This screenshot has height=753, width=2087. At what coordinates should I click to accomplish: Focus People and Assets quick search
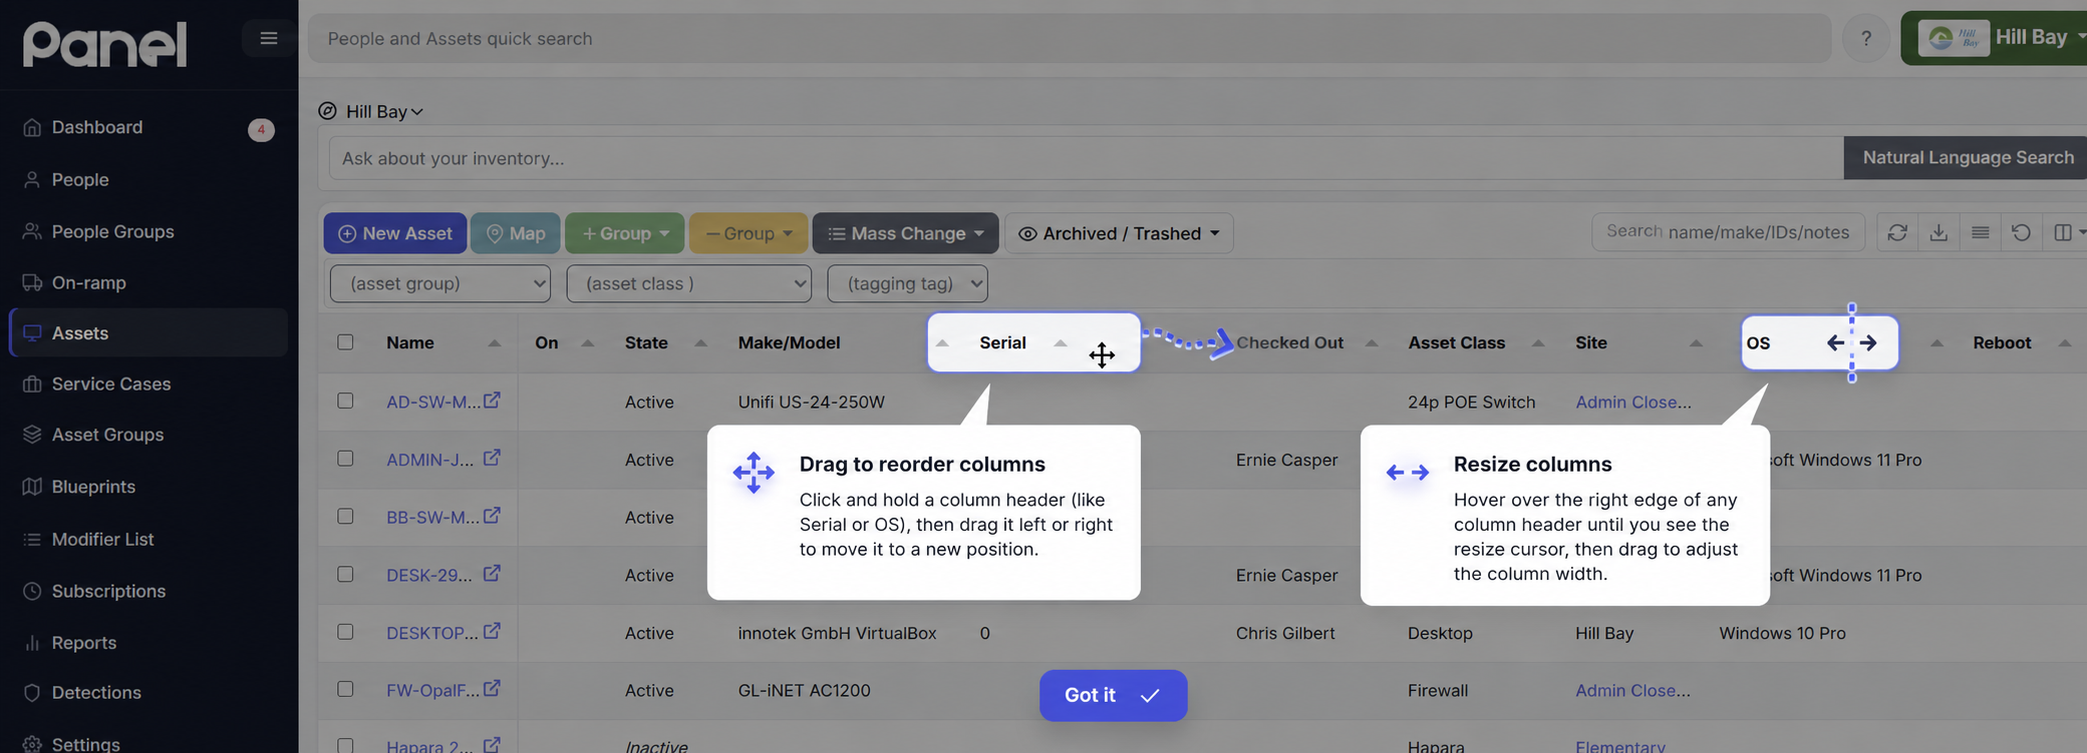[x=1070, y=38]
